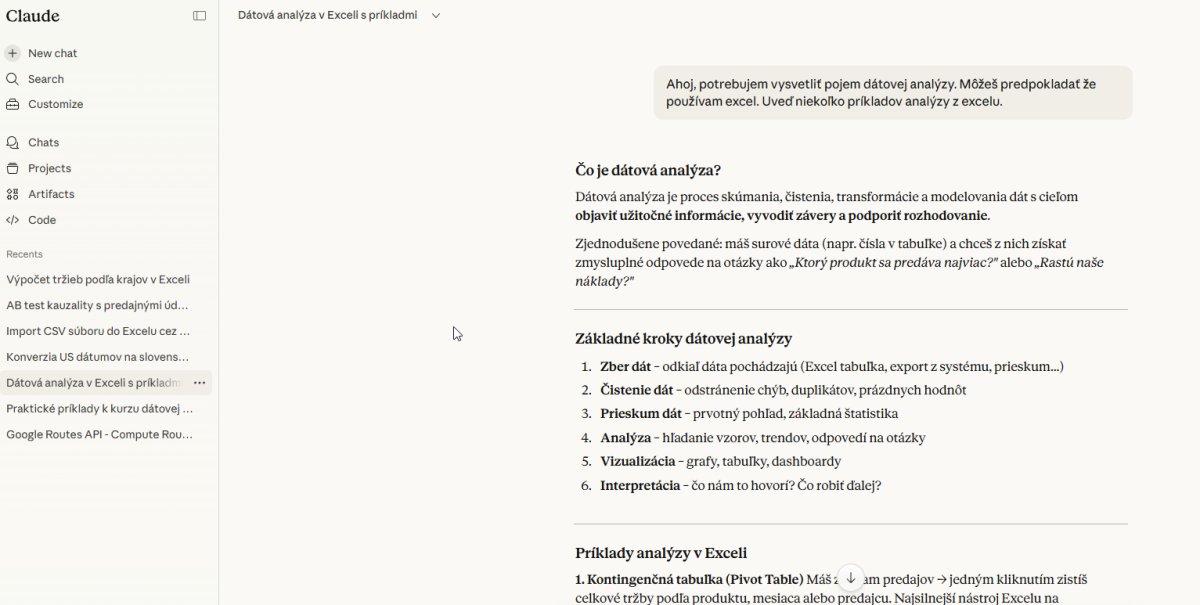Click the Search magnifier icon
The width and height of the screenshot is (1200, 605).
[x=13, y=79]
